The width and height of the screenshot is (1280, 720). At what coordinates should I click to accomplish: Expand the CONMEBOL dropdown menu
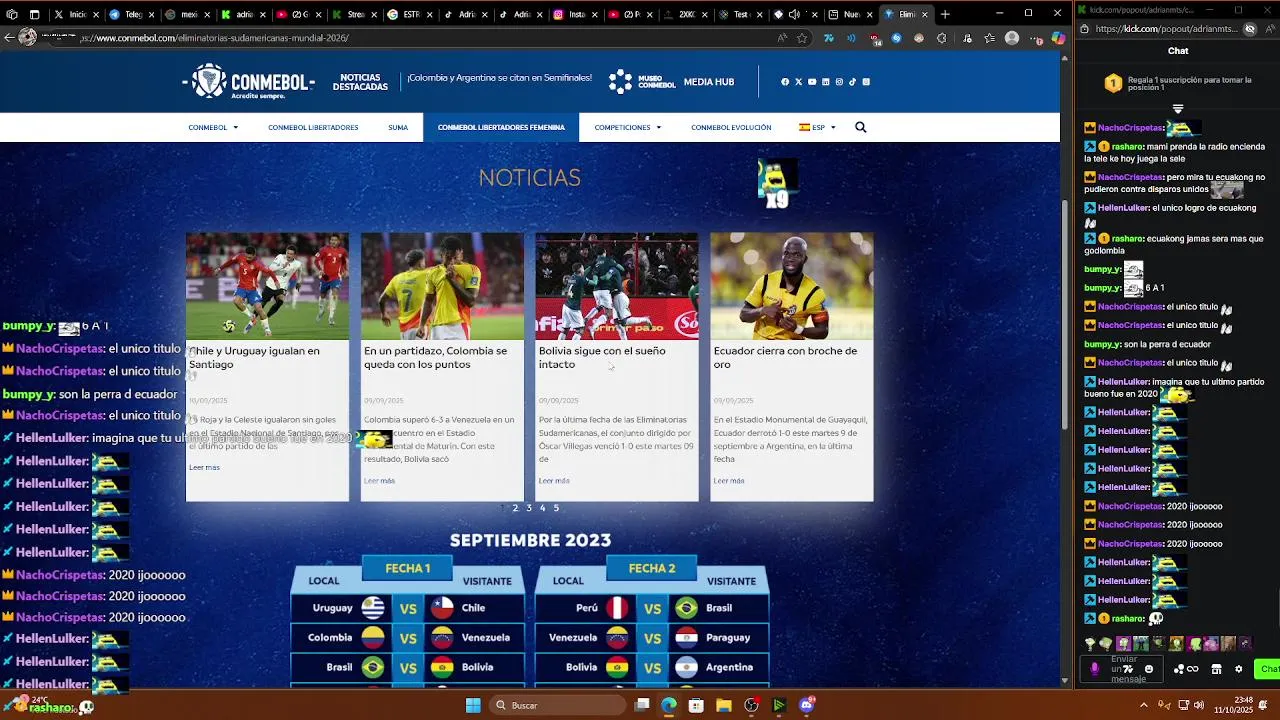(213, 127)
